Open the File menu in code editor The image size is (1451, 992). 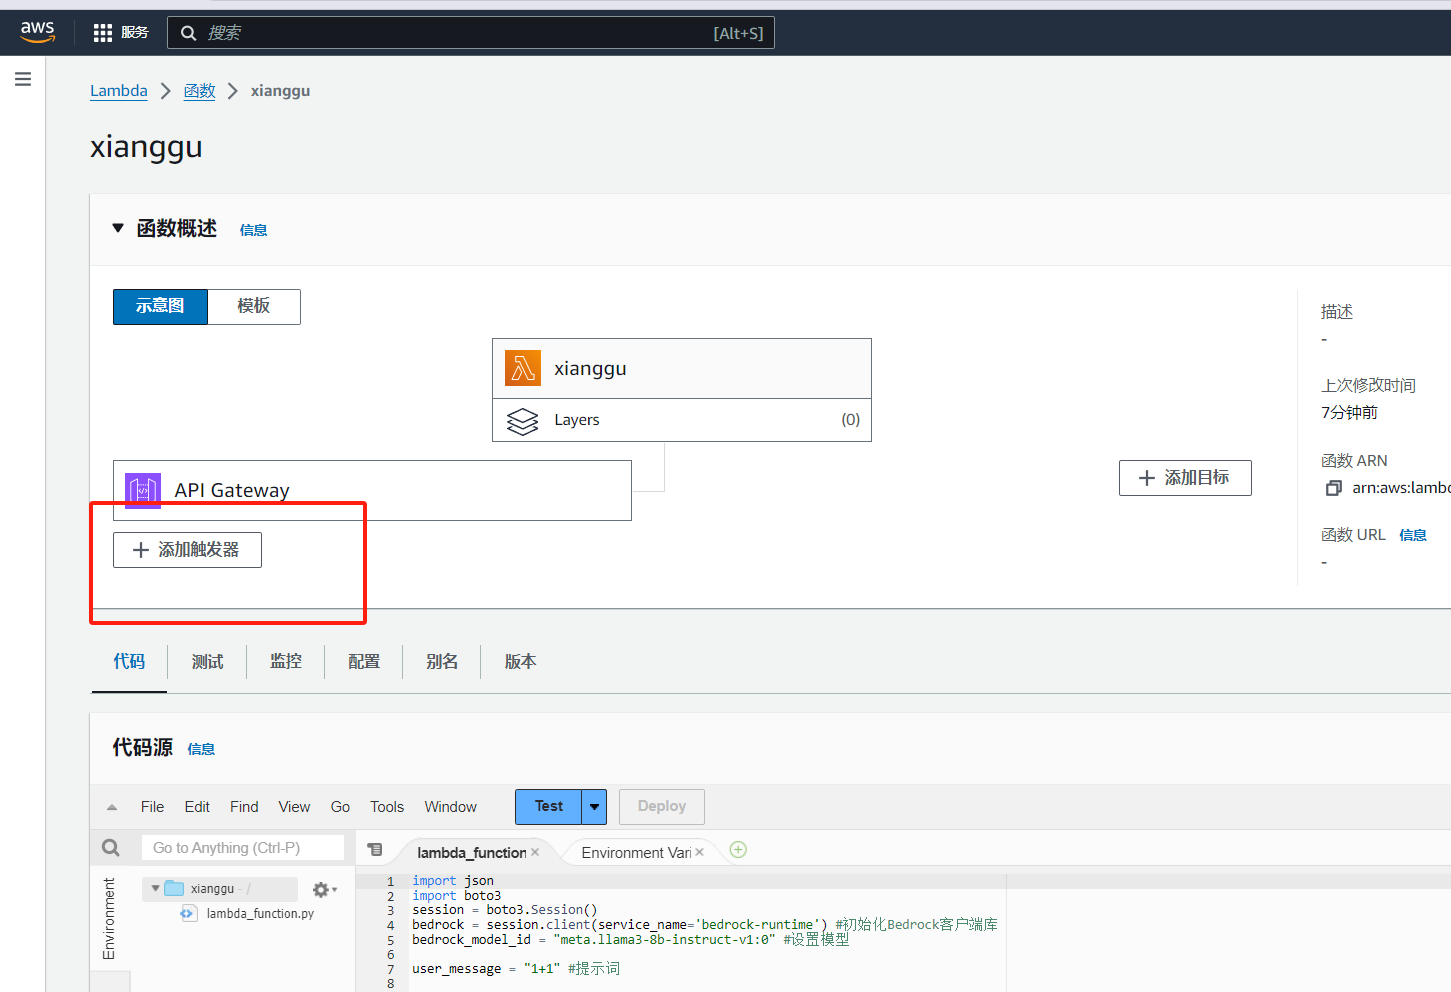152,807
